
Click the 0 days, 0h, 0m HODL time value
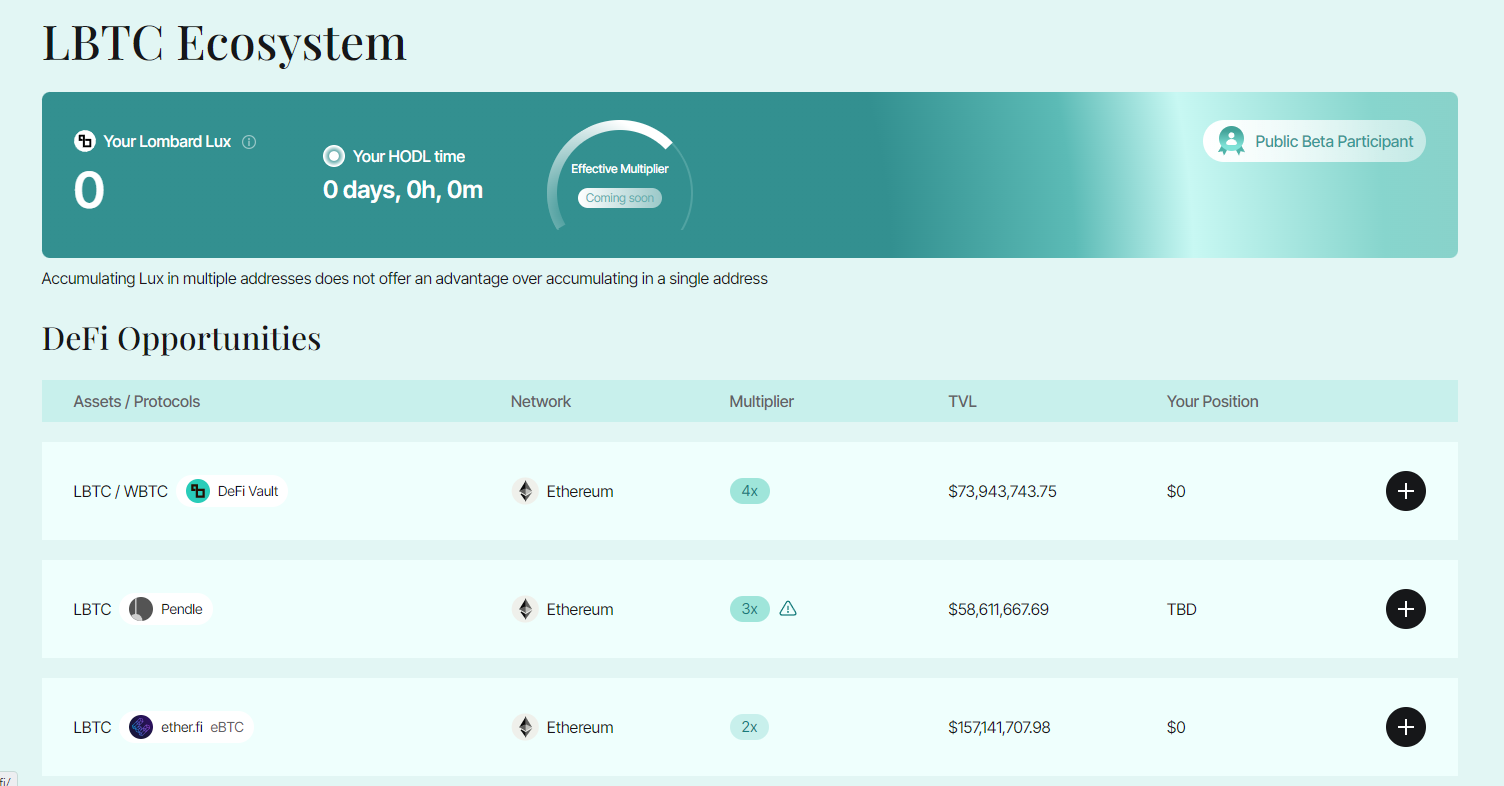(x=403, y=190)
